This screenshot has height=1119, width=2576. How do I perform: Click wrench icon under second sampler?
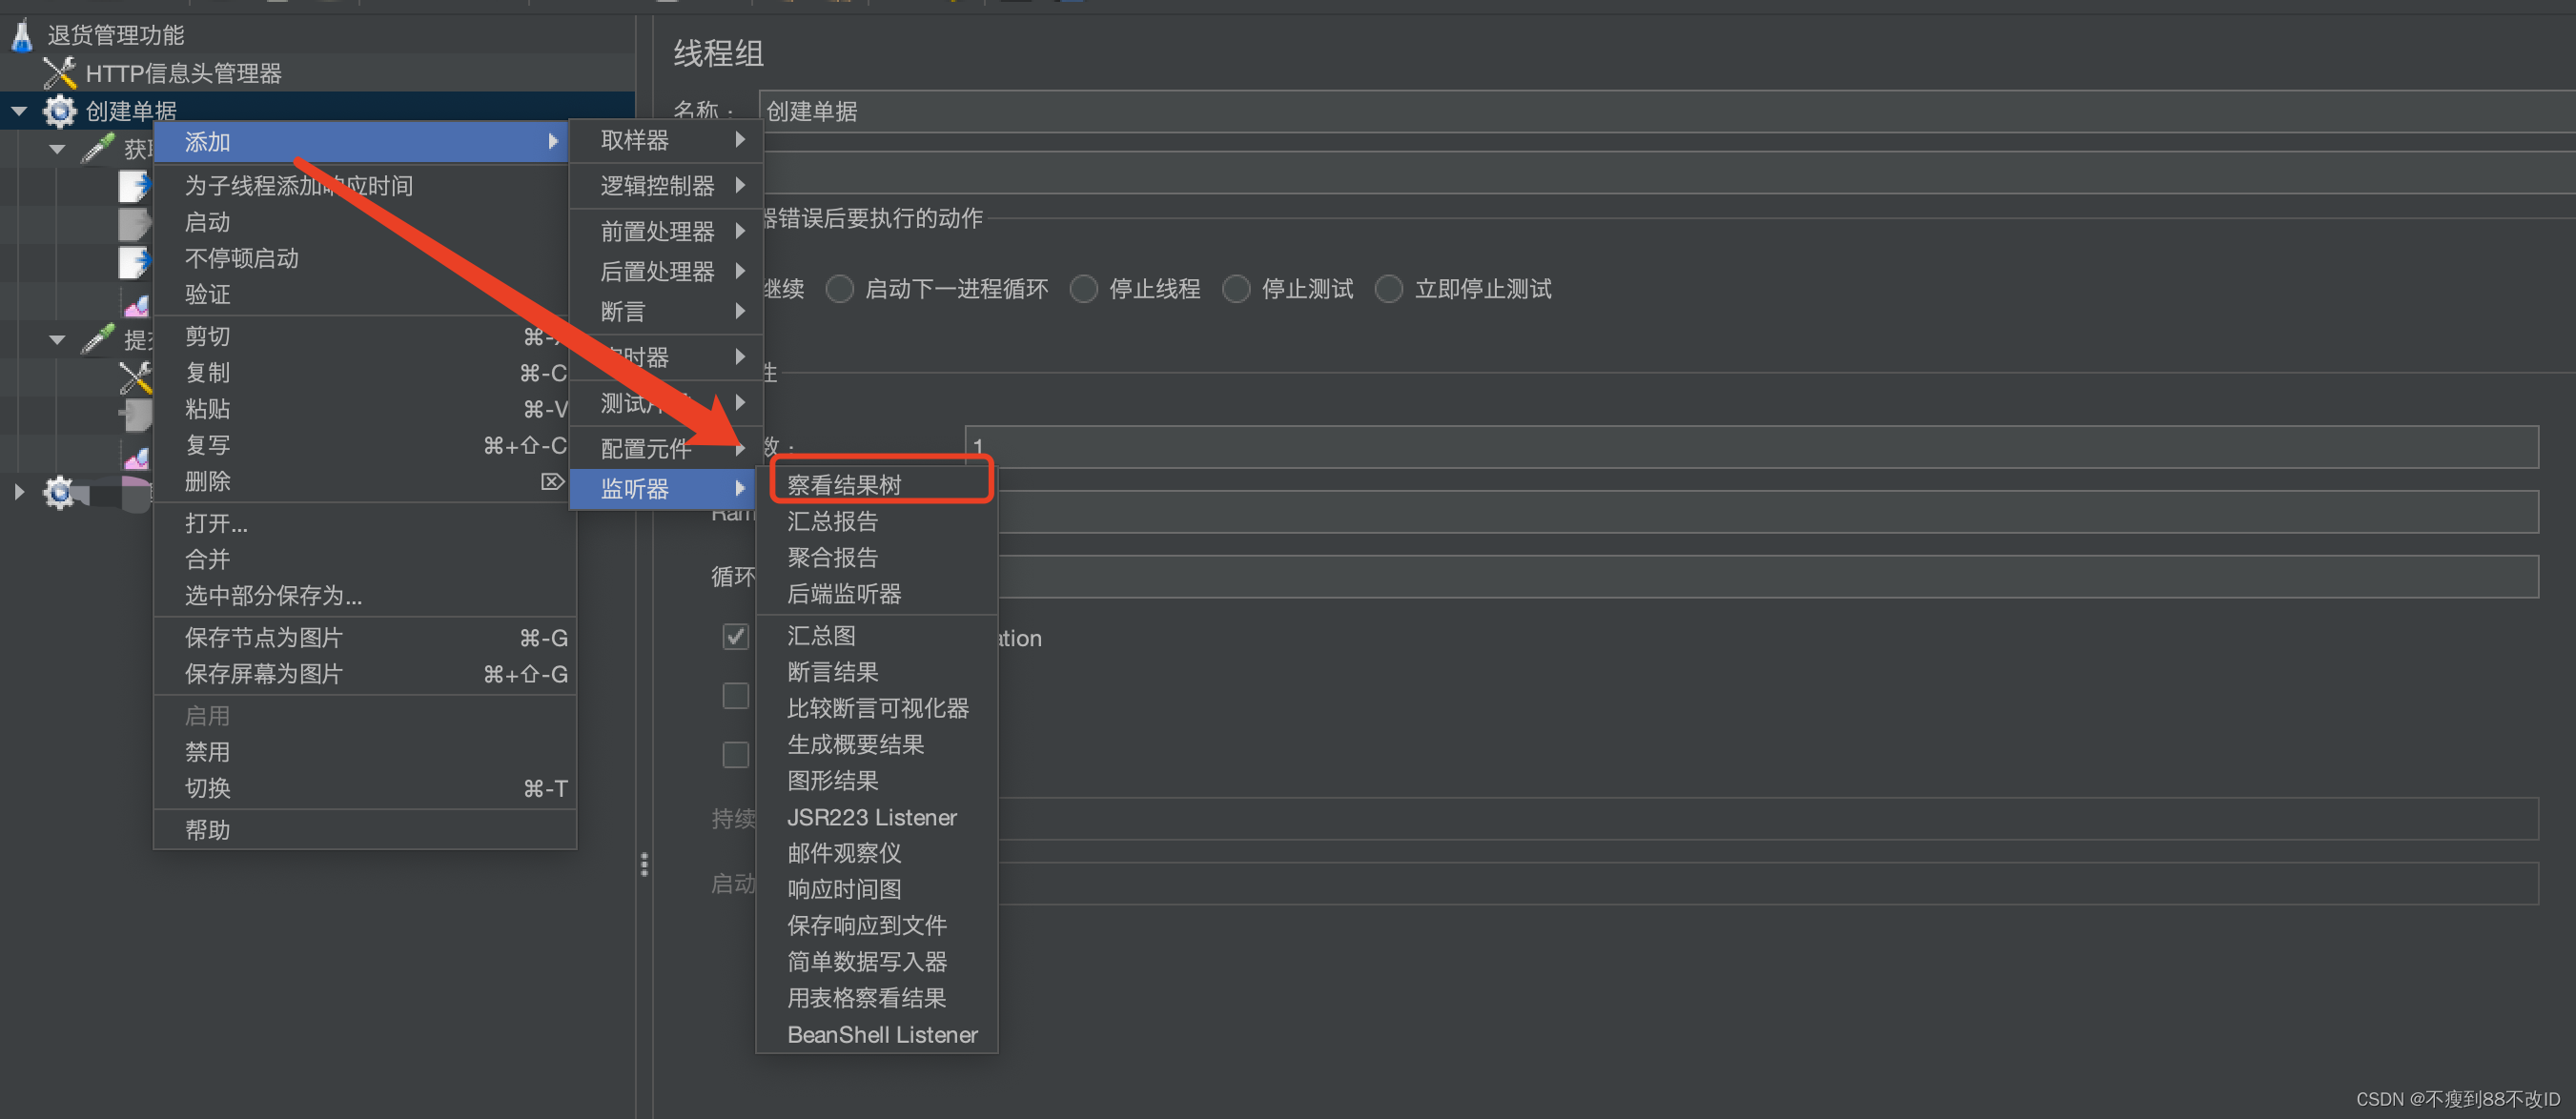135,377
